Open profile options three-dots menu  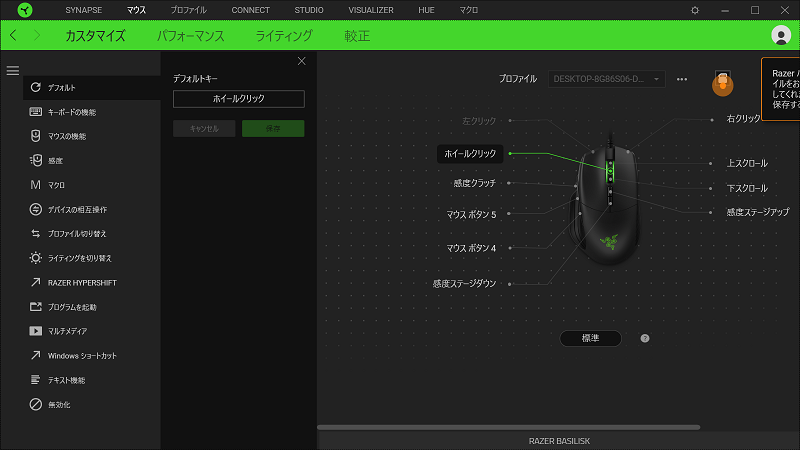point(682,79)
